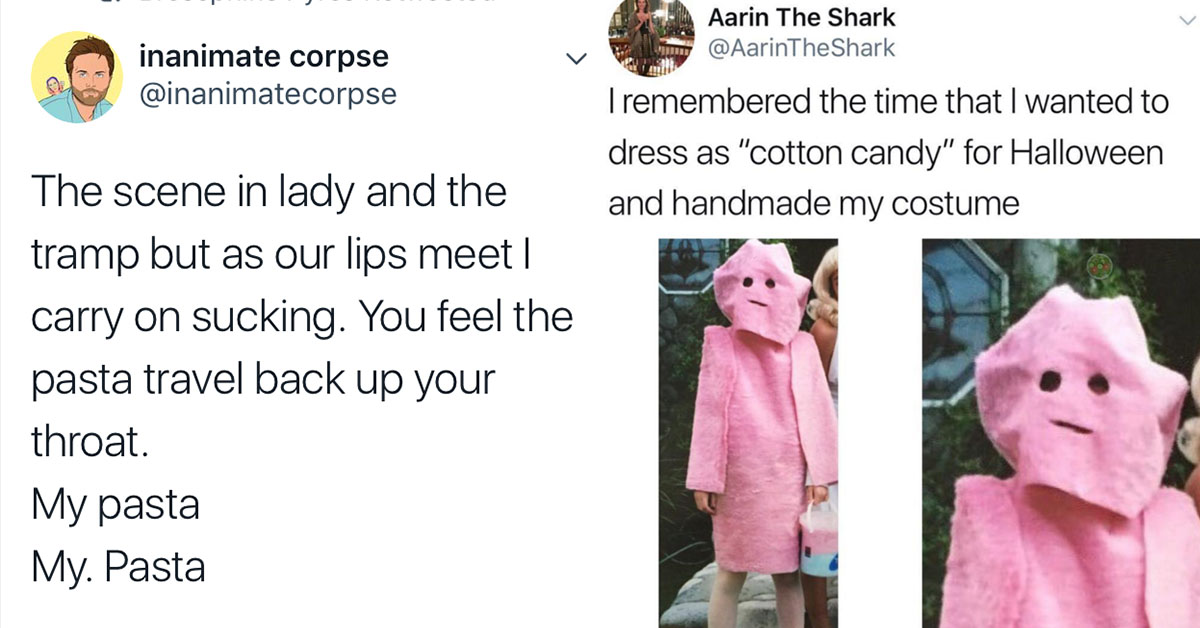The width and height of the screenshot is (1200, 628).
Task: Click "and handmade my costume" text line
Action: click(814, 205)
